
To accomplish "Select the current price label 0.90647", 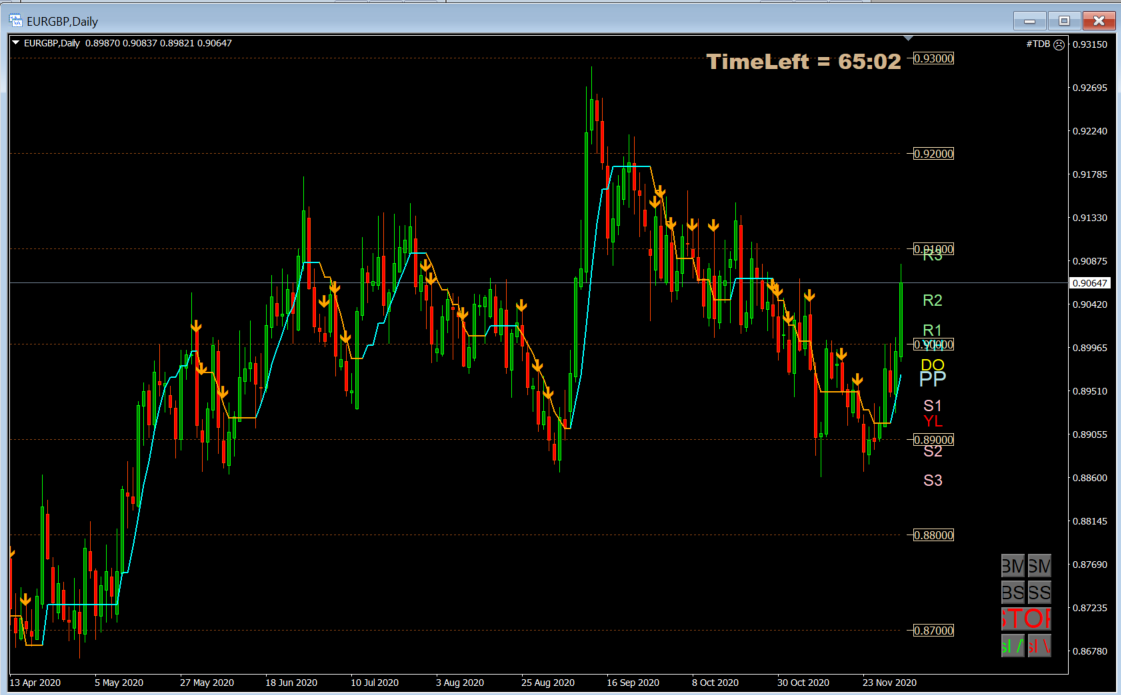I will pyautogui.click(x=1092, y=283).
